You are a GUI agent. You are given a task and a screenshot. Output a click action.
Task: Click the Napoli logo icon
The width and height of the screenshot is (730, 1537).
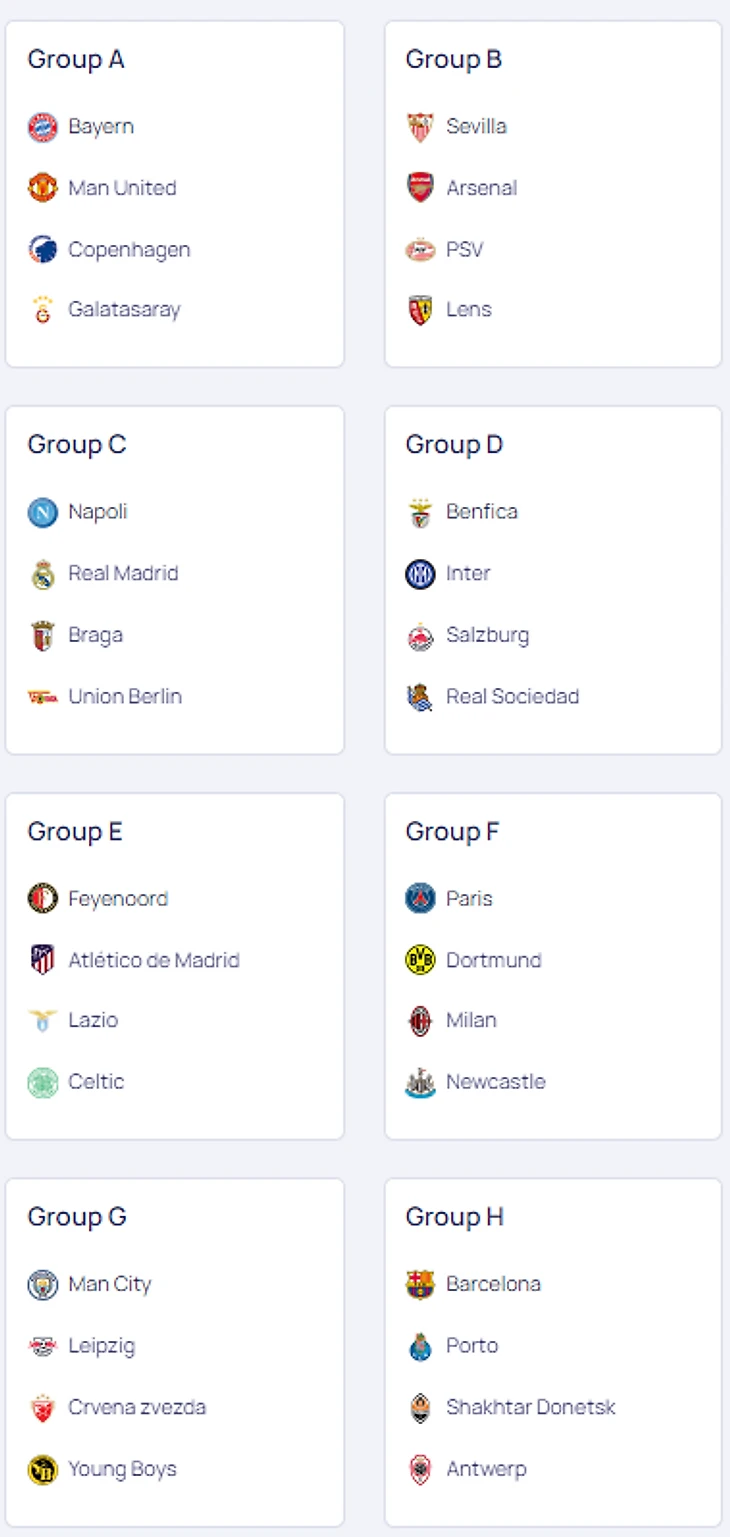pos(42,512)
